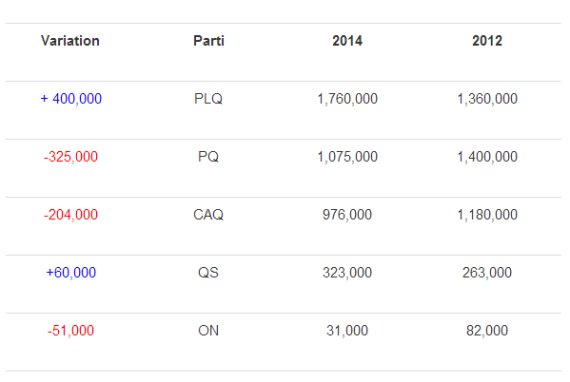Click the ON party cell
This screenshot has width=570, height=382.
208,330
